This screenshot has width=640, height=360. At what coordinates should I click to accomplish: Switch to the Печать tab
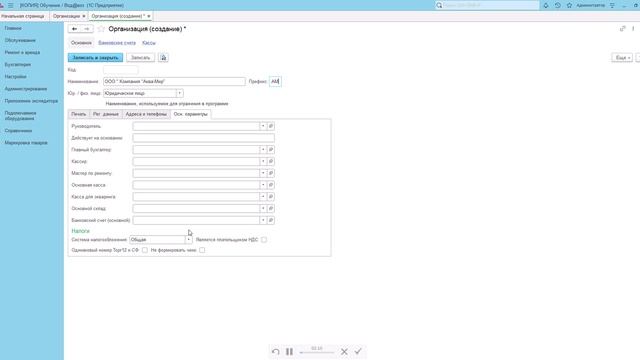pos(78,114)
